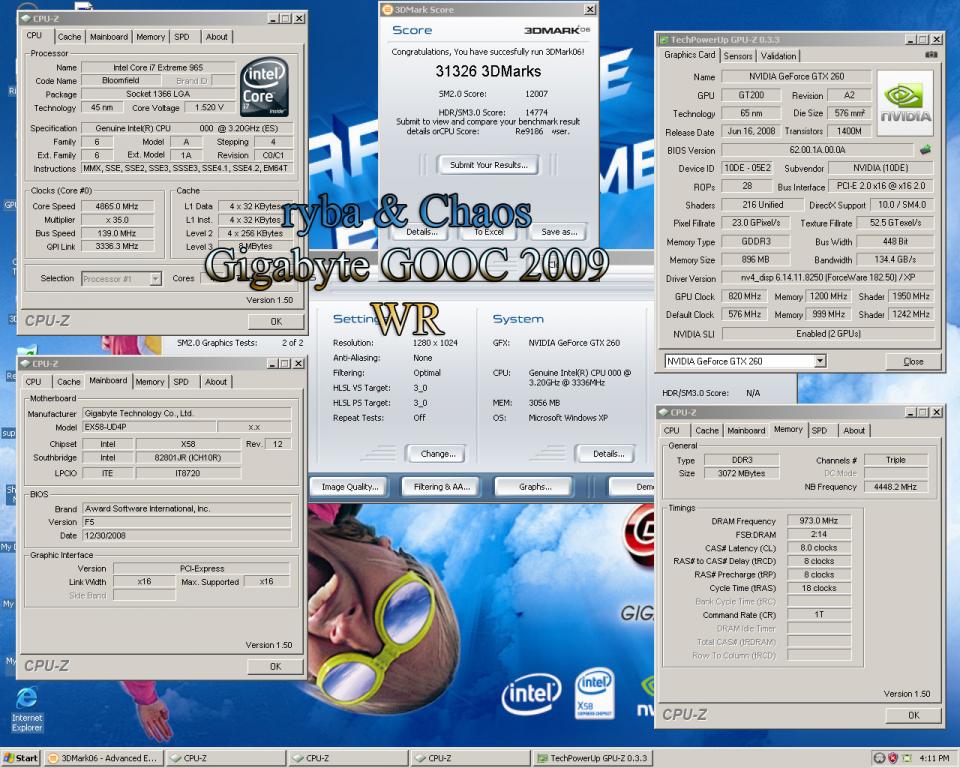Open the Internet Explorer desktop icon
The width and height of the screenshot is (960, 768).
coord(27,709)
